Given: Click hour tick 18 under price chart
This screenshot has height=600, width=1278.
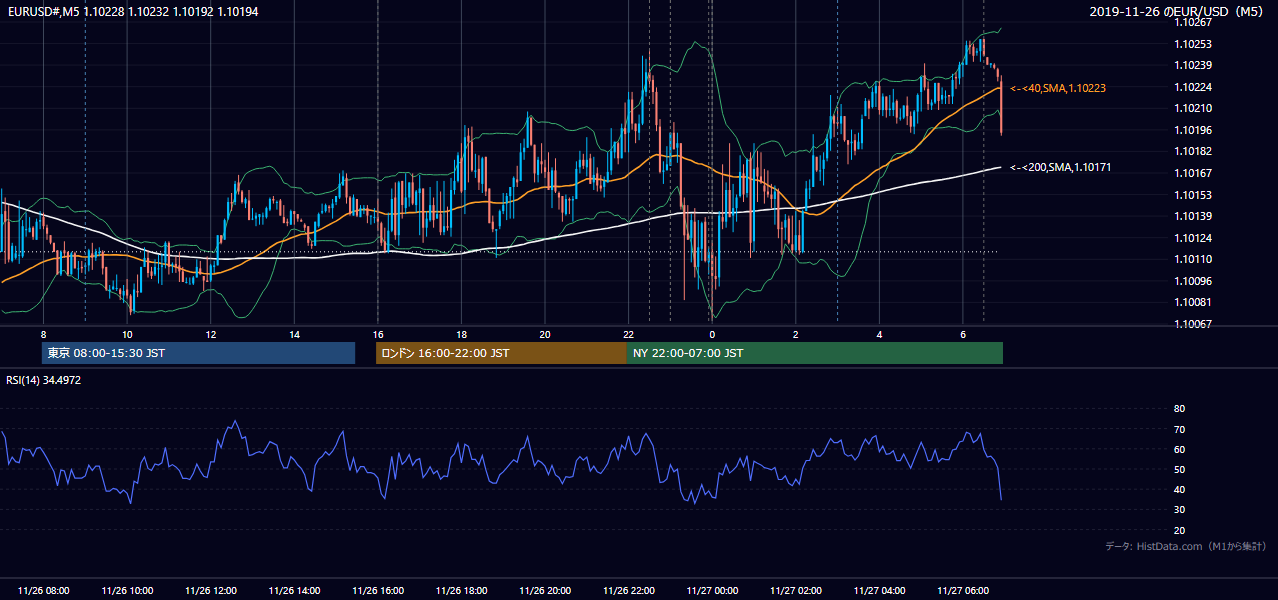Looking at the screenshot, I should pos(461,334).
